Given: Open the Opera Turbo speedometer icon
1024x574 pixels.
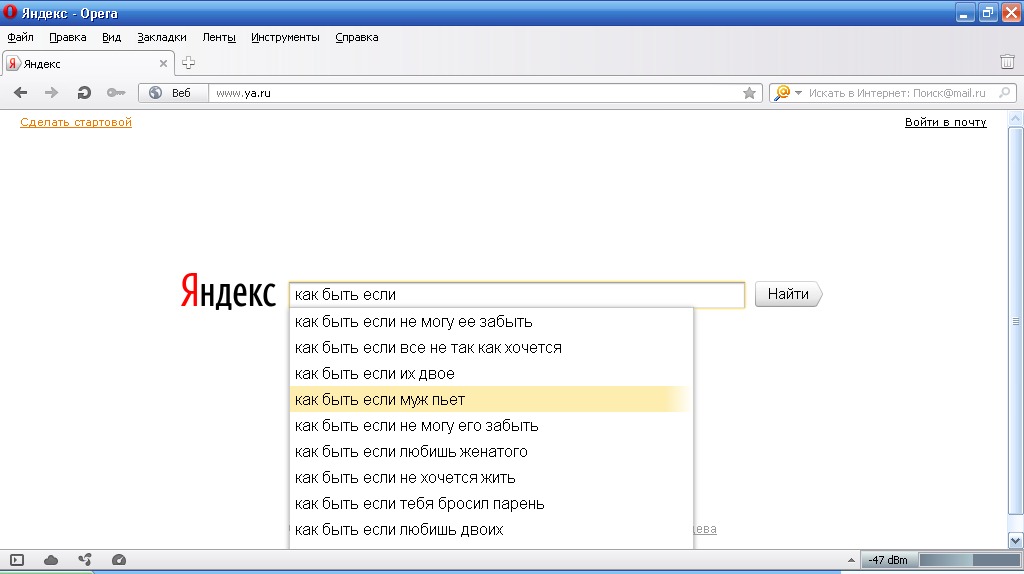Looking at the screenshot, I should click(119, 560).
